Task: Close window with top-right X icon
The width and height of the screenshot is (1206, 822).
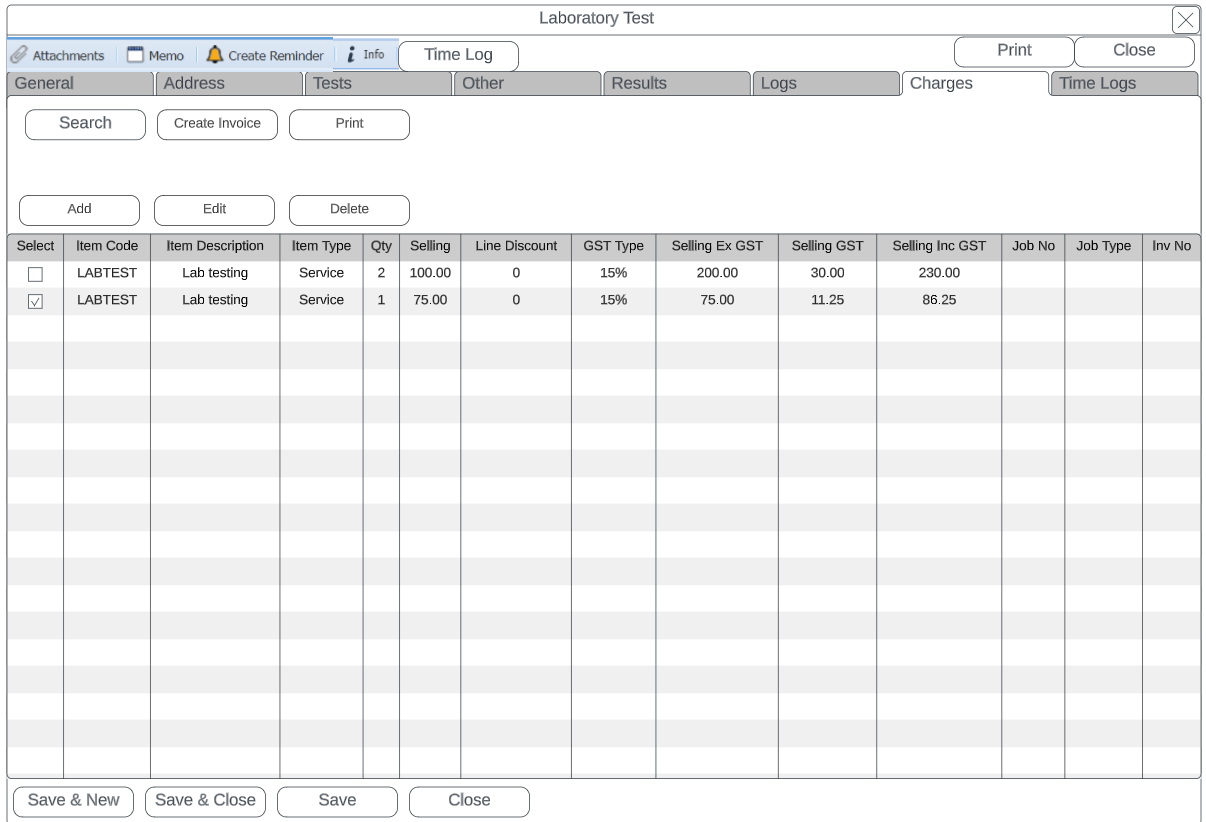Action: (x=1185, y=20)
